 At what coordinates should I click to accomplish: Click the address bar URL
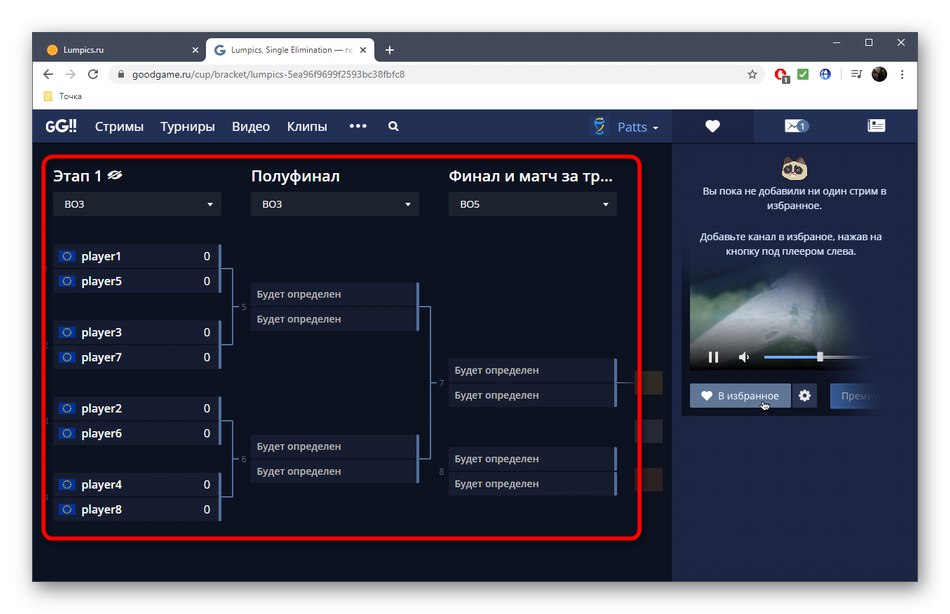(x=268, y=74)
